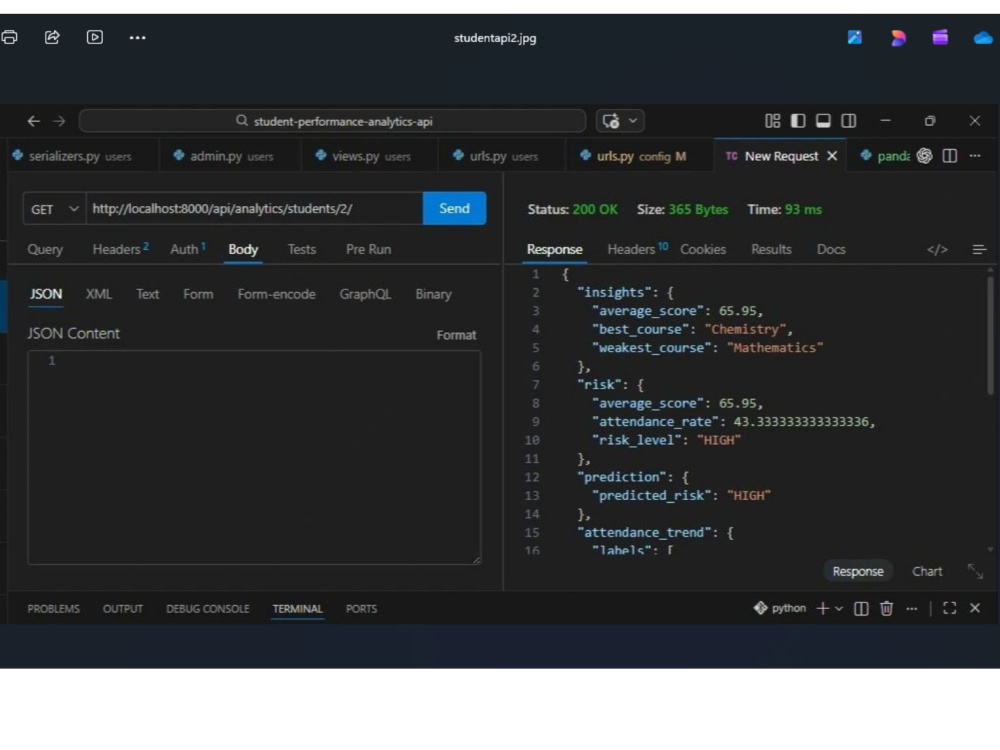Split the terminal panel
1000x750 pixels.
tap(861, 608)
